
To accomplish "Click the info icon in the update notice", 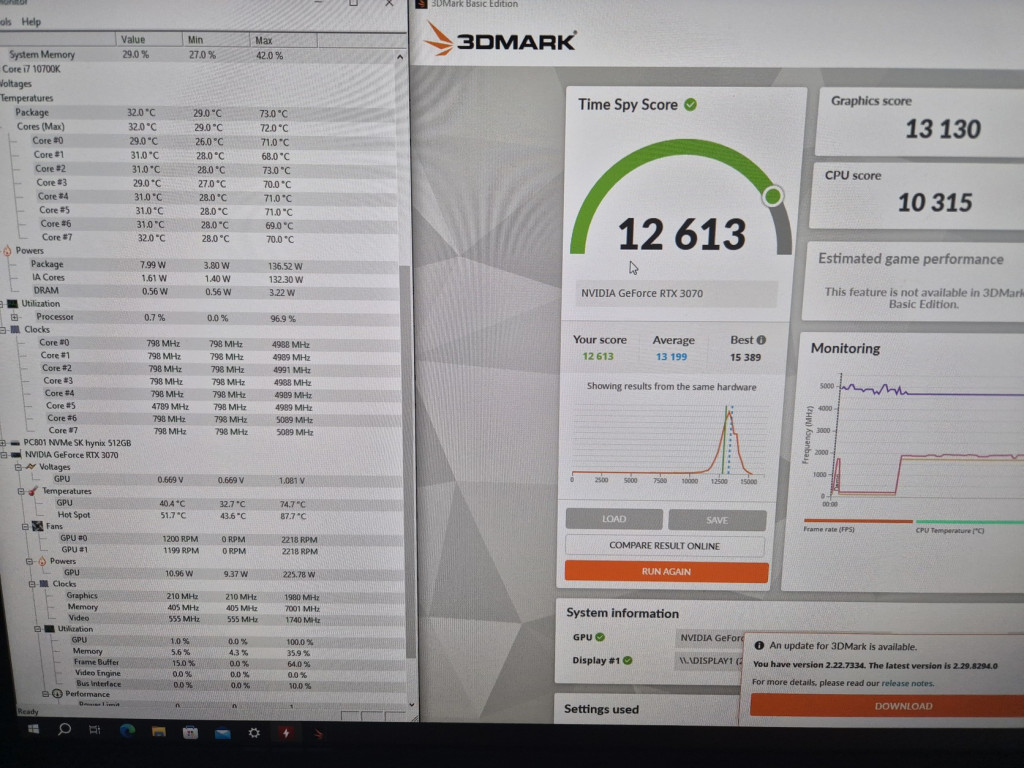I will pos(759,646).
